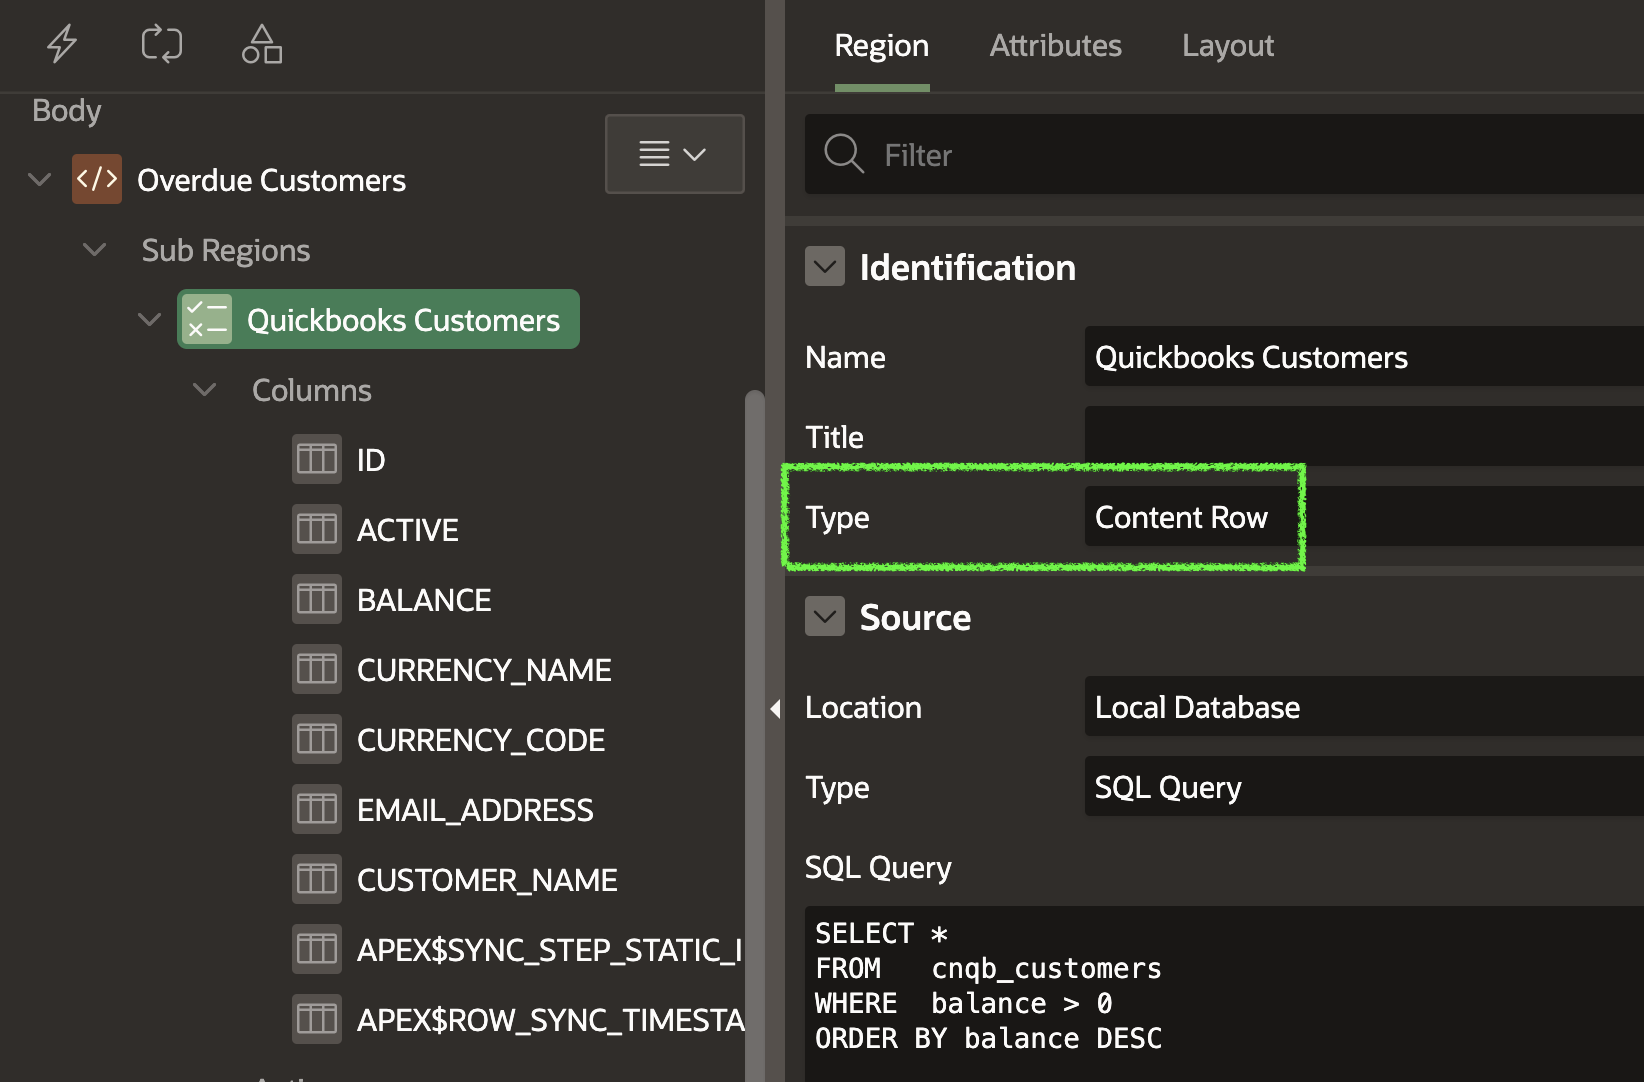This screenshot has width=1644, height=1082.
Task: Click the ACTIVE column icon
Action: click(x=317, y=529)
